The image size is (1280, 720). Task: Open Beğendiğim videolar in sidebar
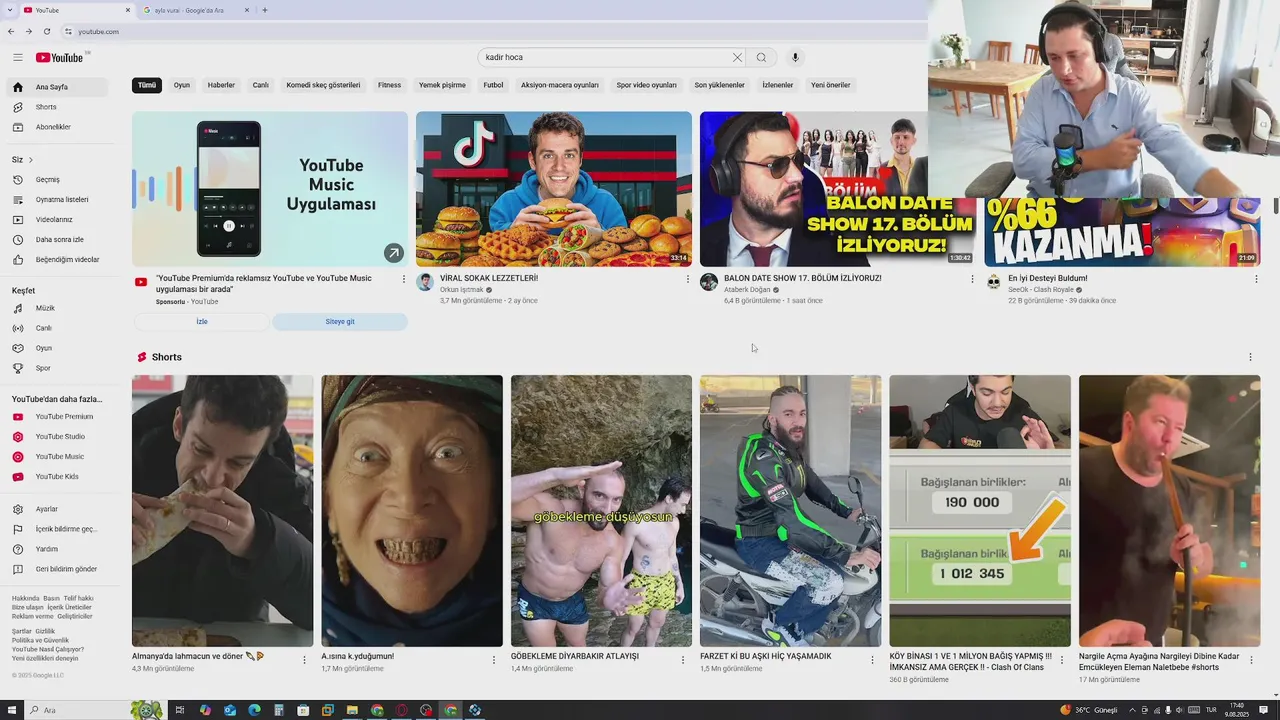(56, 260)
